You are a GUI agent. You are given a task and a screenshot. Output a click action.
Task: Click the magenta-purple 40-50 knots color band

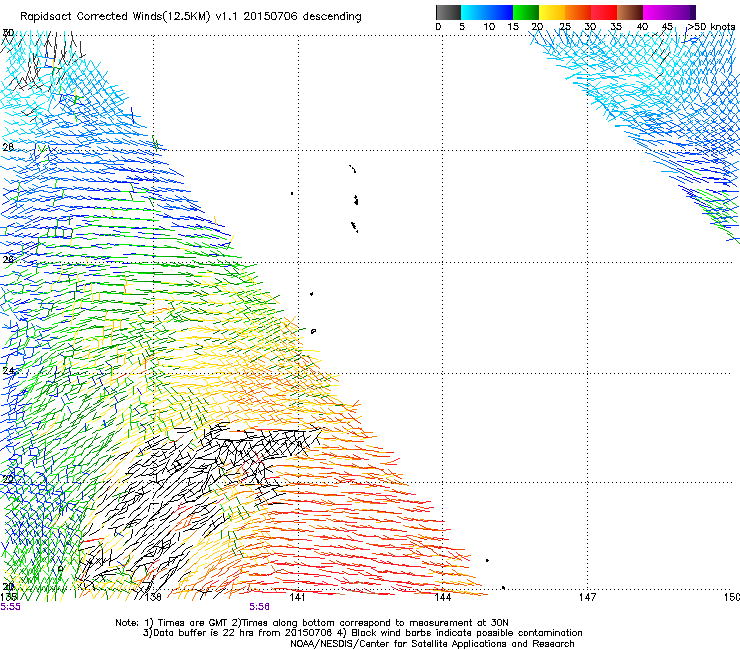669,12
